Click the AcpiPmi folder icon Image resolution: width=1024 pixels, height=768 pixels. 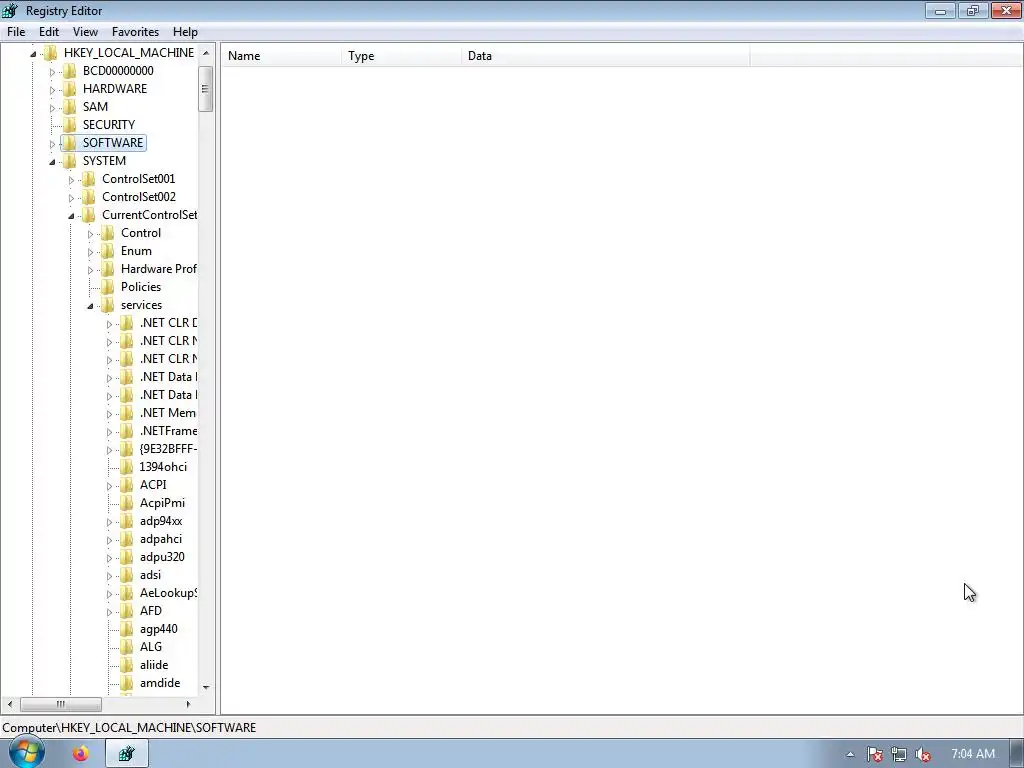coord(127,503)
